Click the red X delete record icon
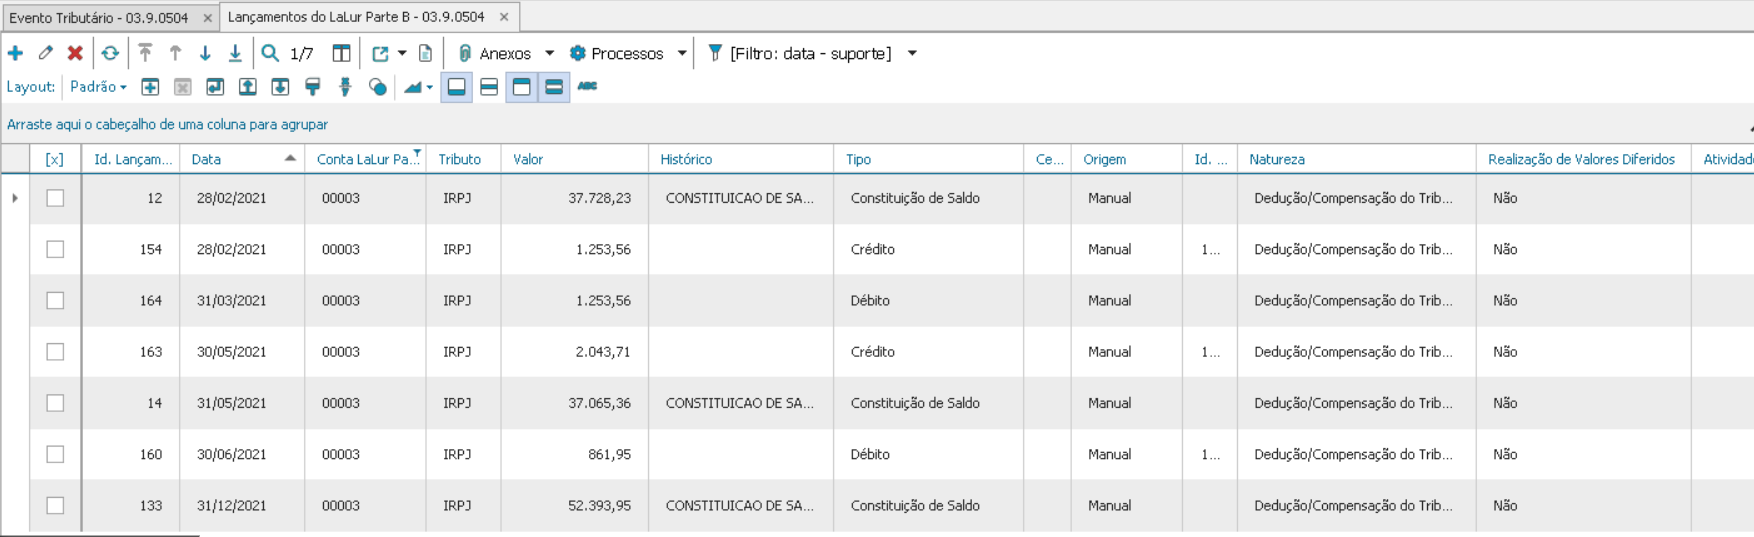Image resolution: width=1754 pixels, height=537 pixels. [75, 53]
